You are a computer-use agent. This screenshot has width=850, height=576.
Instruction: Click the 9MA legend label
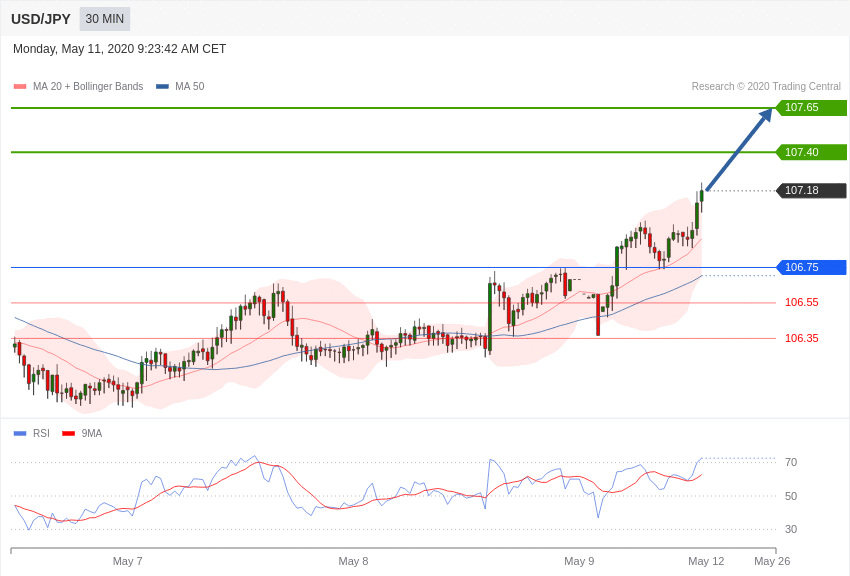92,433
